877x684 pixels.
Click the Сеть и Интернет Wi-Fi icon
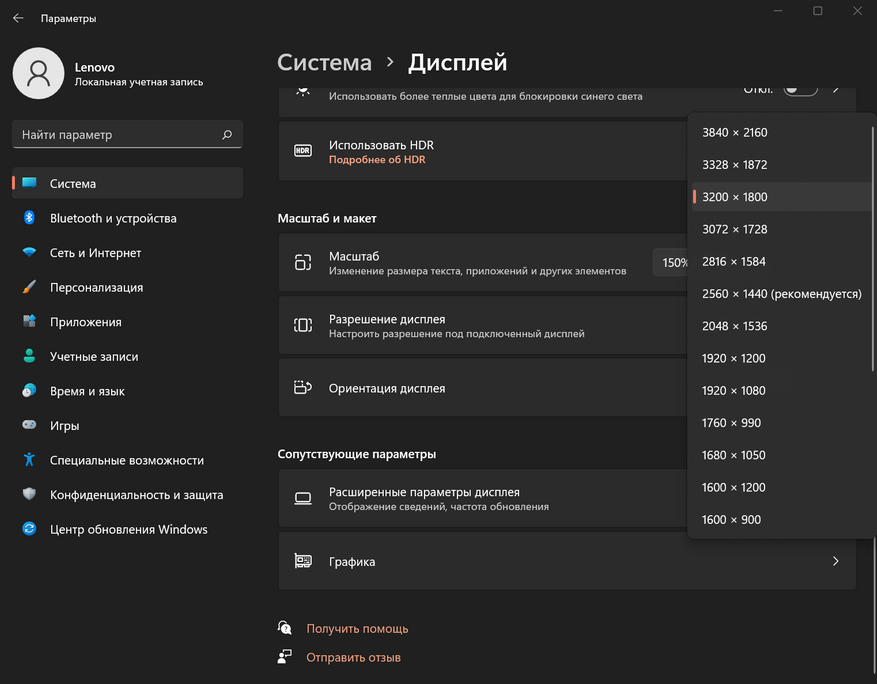click(30, 253)
